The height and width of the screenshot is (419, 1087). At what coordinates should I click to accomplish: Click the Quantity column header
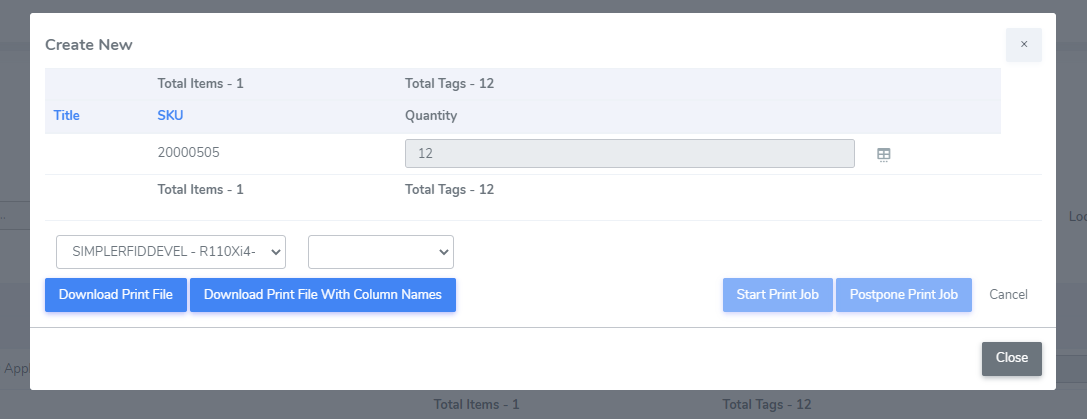(431, 115)
